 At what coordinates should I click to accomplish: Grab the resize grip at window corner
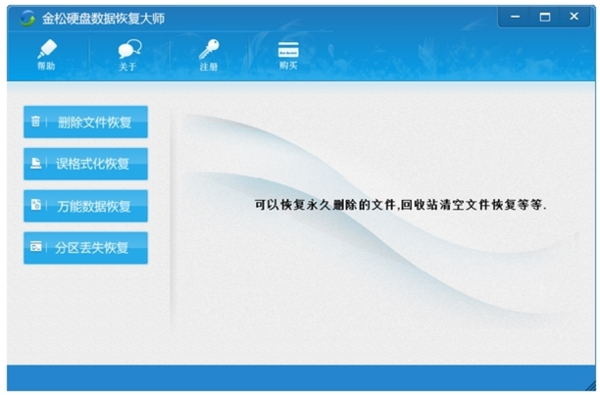click(x=591, y=385)
